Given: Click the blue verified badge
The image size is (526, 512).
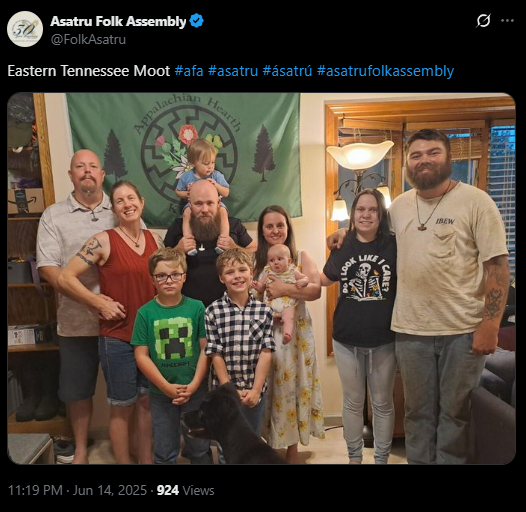Looking at the screenshot, I should pos(196,21).
